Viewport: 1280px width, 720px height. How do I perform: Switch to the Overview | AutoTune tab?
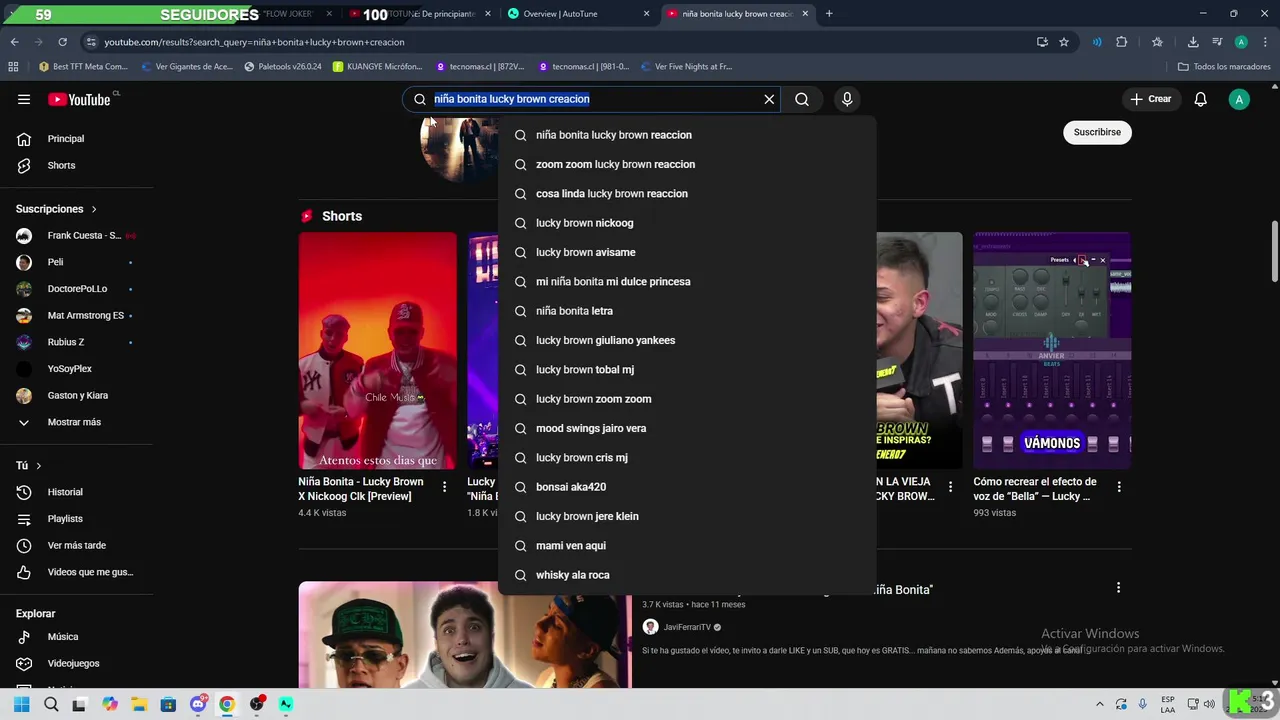coord(578,14)
